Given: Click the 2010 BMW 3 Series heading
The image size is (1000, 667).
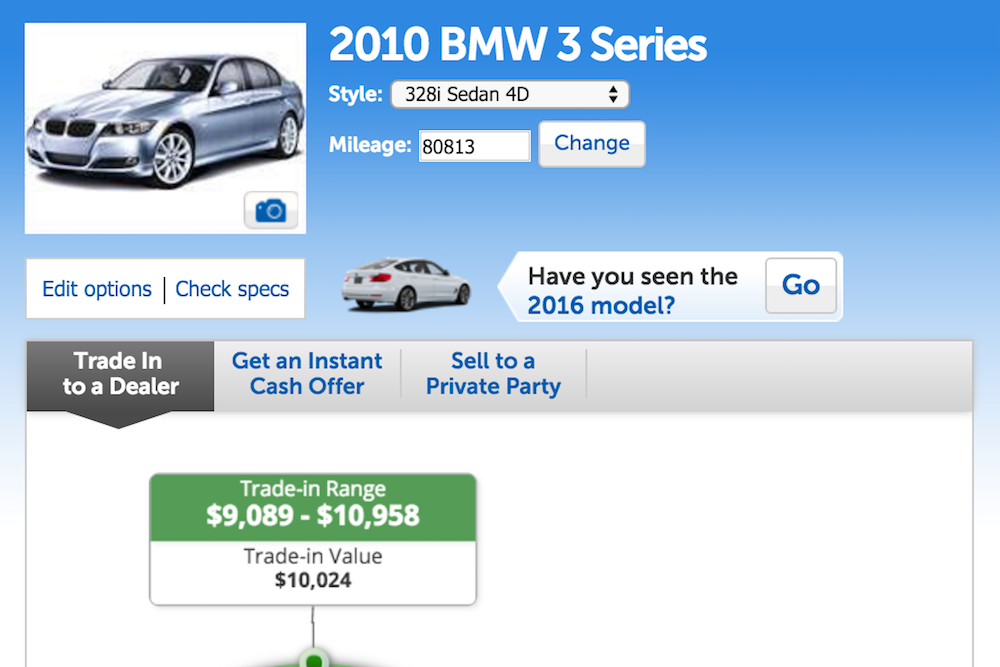Looking at the screenshot, I should pyautogui.click(x=518, y=45).
